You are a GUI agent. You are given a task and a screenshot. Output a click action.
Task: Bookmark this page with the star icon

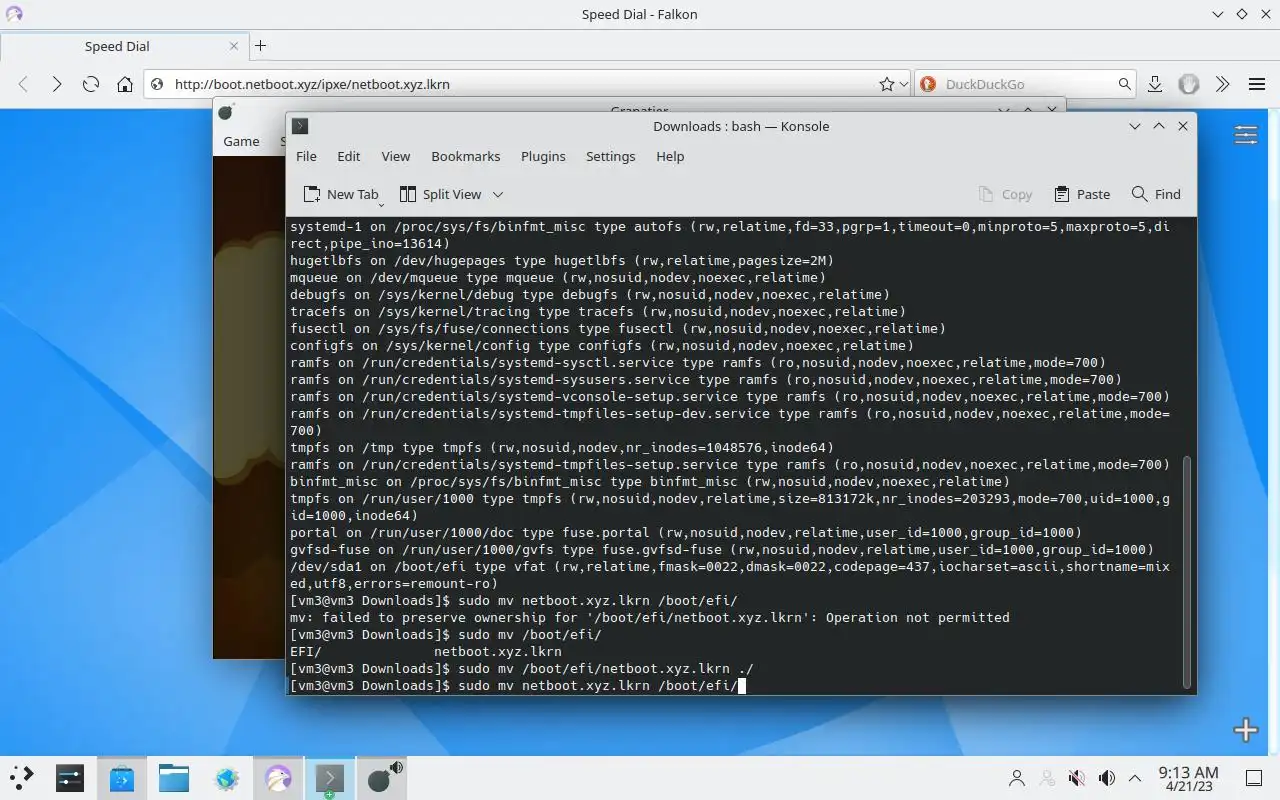[x=886, y=84]
